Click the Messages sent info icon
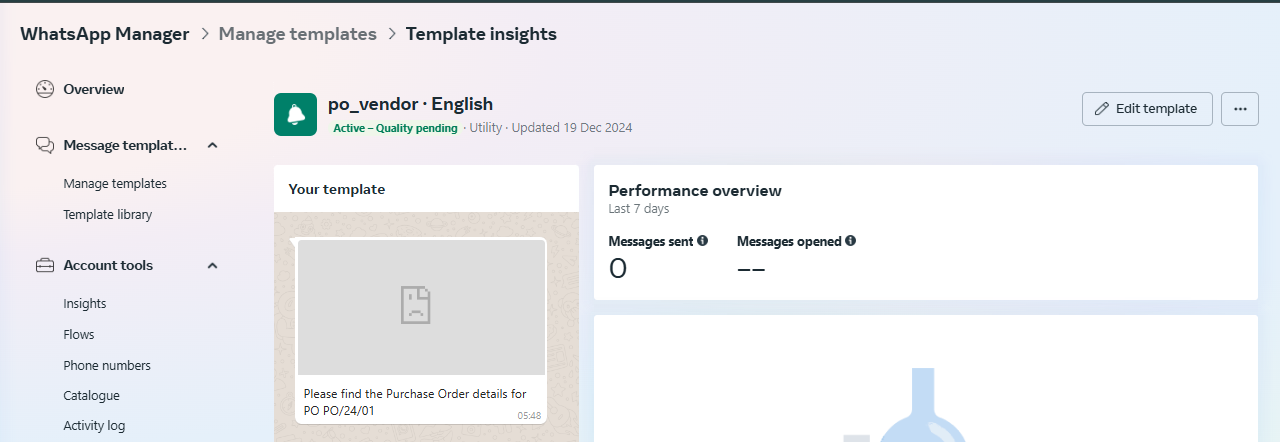1280x442 pixels. [x=702, y=241]
